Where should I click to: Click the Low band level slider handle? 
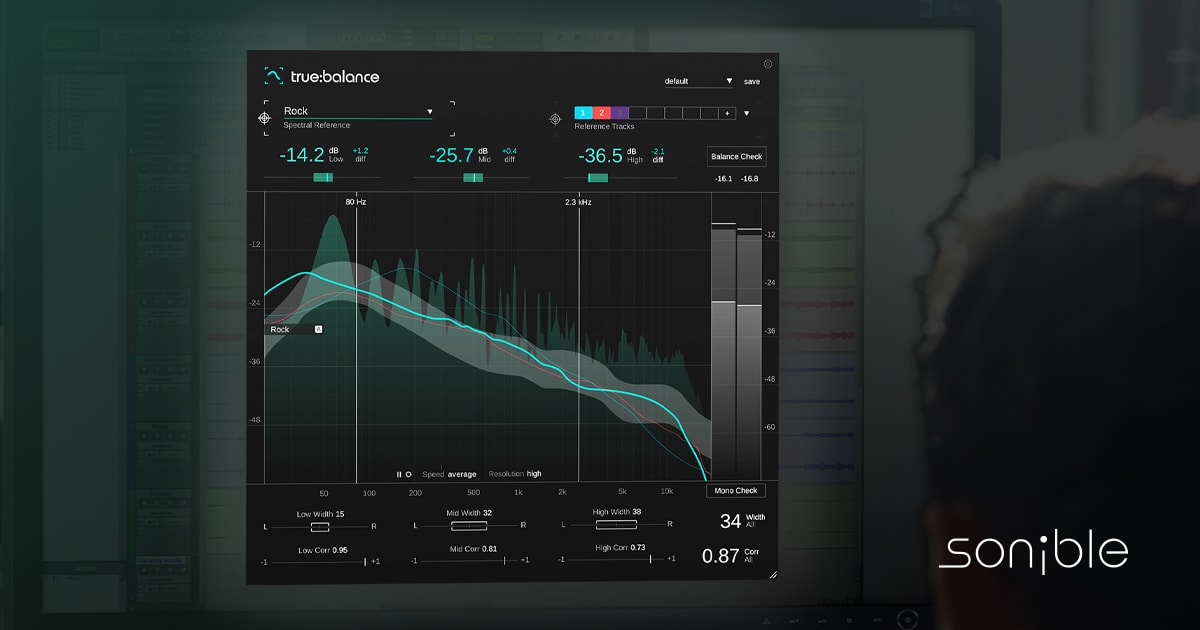325,177
